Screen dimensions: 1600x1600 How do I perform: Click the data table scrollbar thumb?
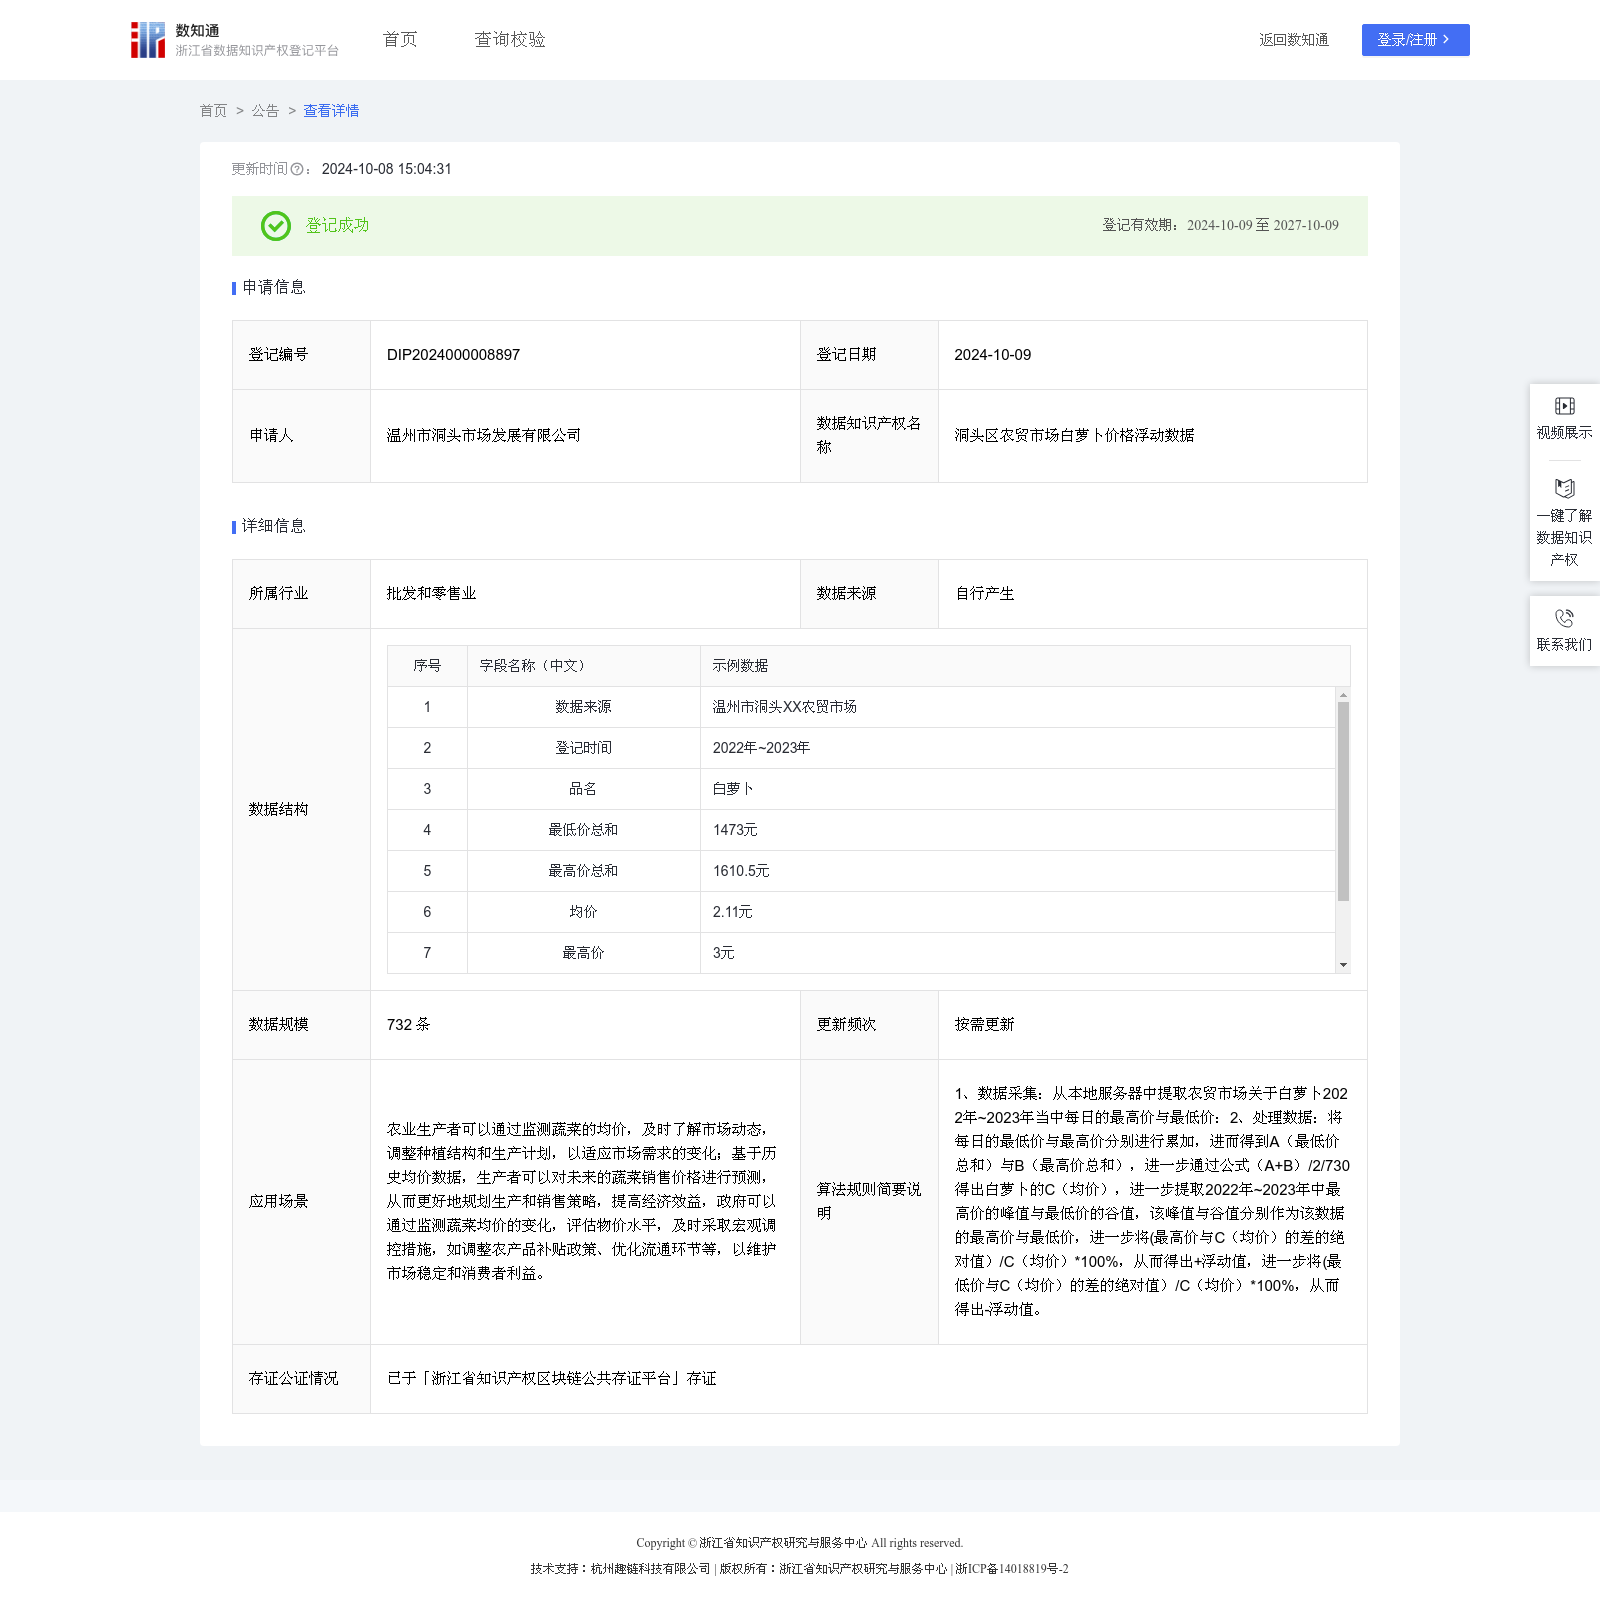click(1343, 800)
